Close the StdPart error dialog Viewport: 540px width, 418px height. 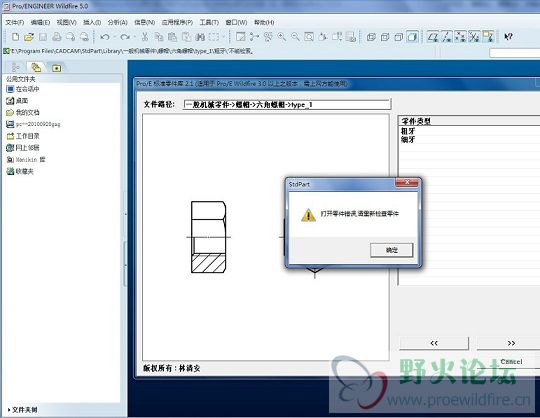point(407,182)
